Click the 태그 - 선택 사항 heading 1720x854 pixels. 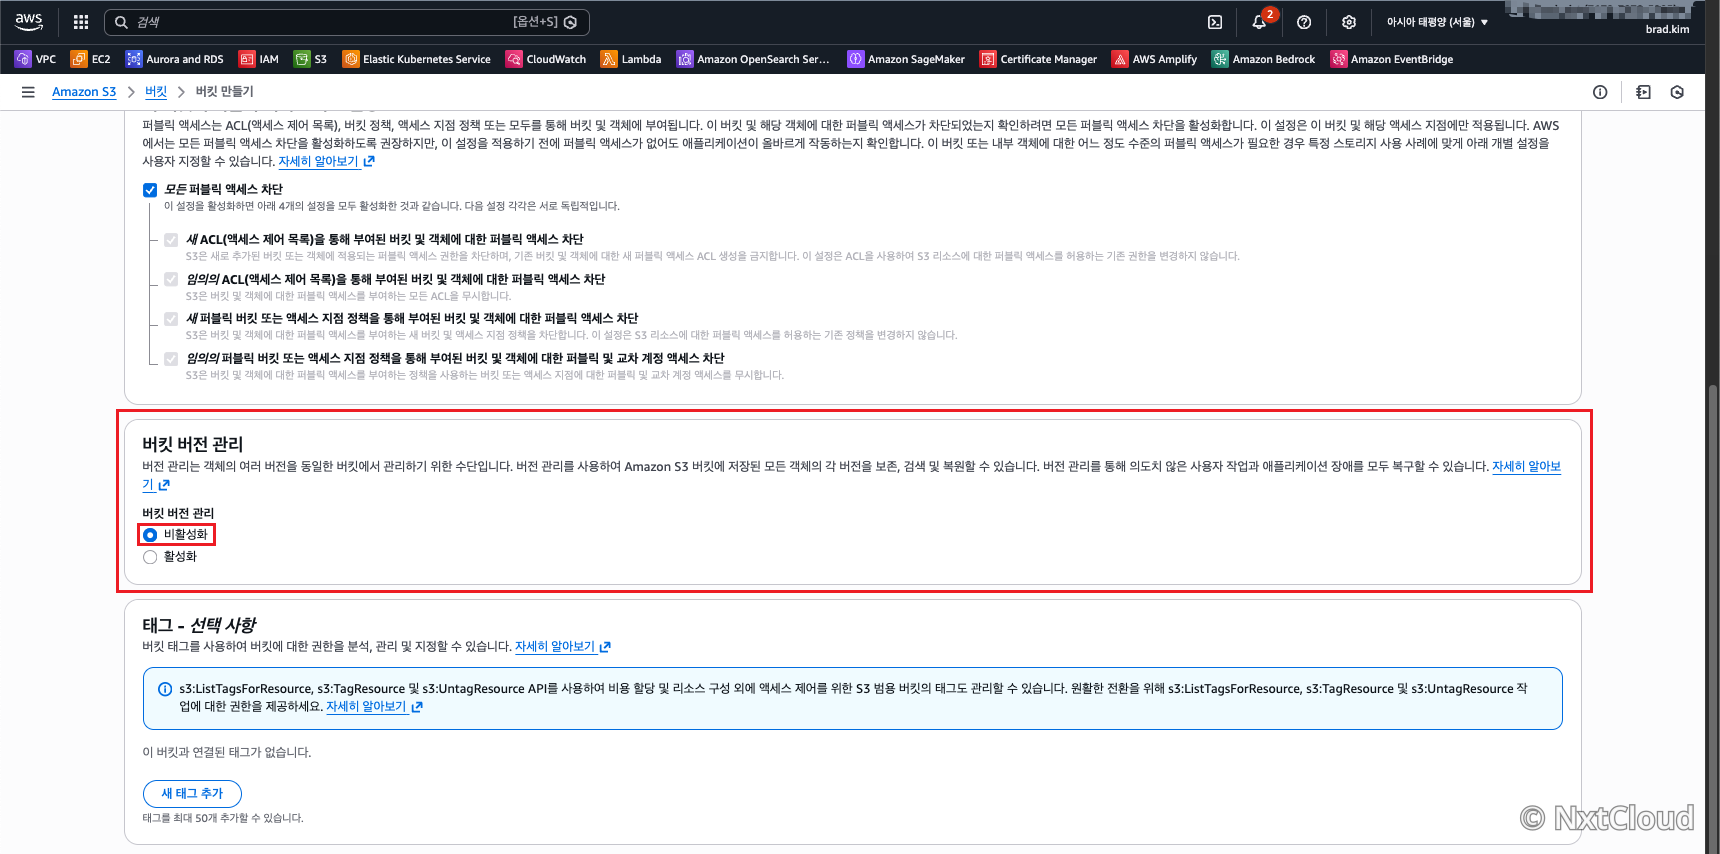coord(199,625)
